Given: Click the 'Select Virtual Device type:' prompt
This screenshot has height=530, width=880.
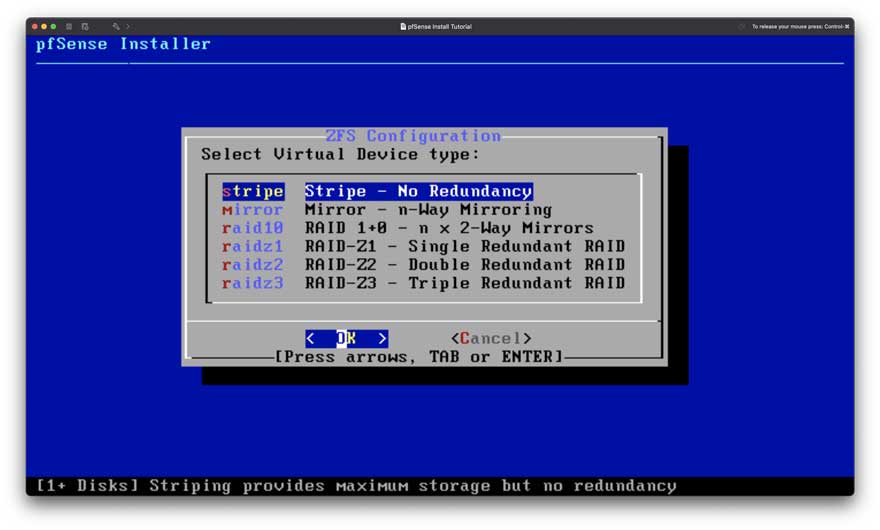Looking at the screenshot, I should (340, 154).
